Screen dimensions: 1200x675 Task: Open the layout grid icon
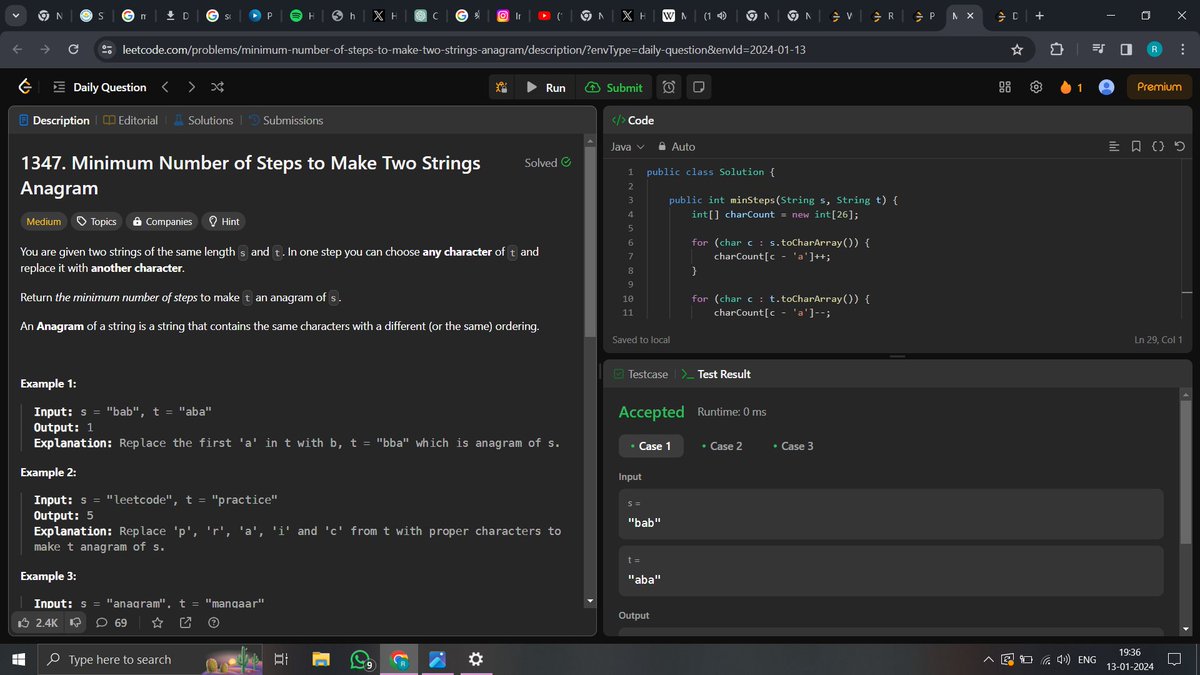1006,87
